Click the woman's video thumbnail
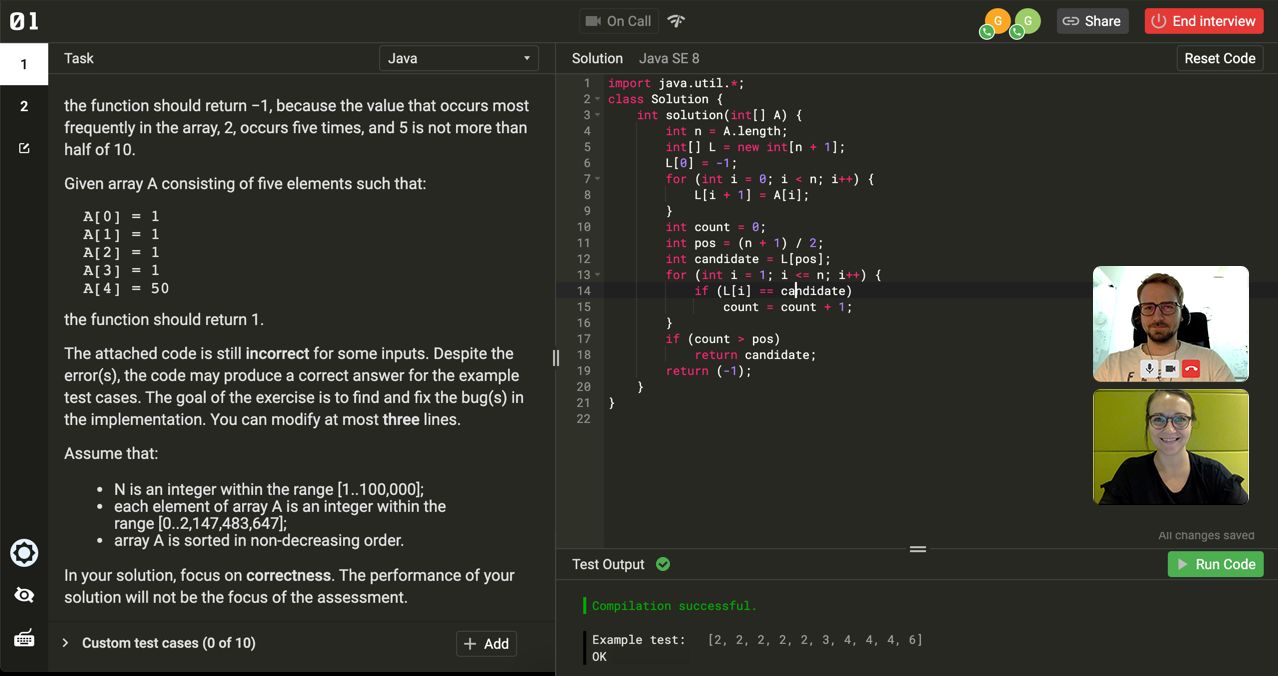The image size is (1278, 676). (x=1170, y=447)
